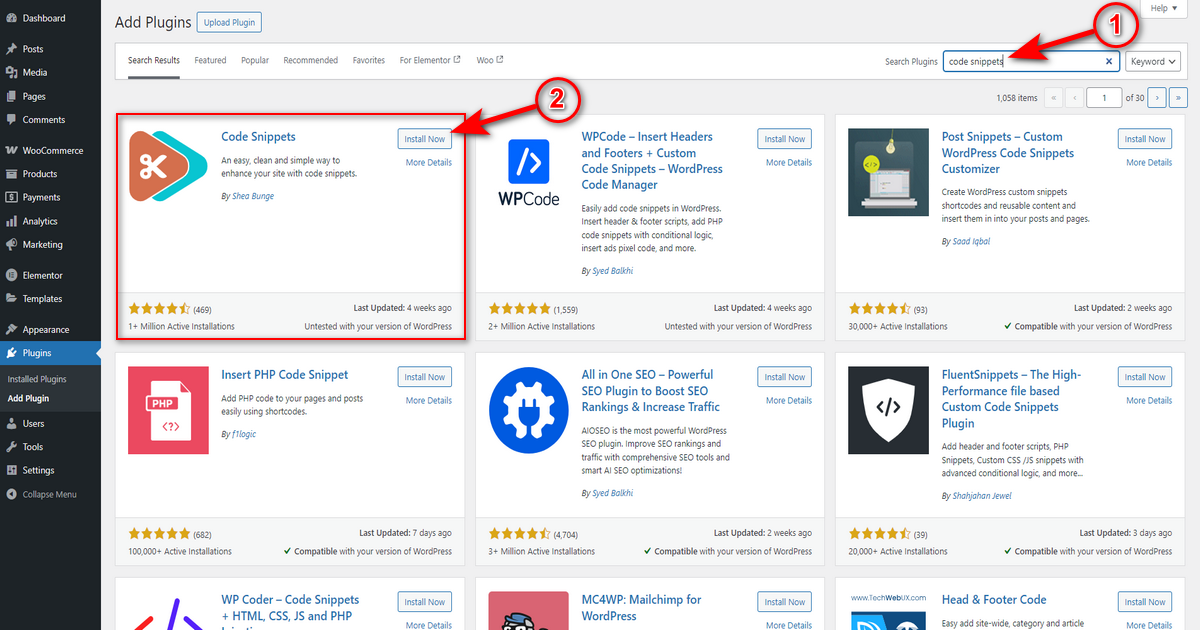Clear the plugin search field X

point(1108,61)
